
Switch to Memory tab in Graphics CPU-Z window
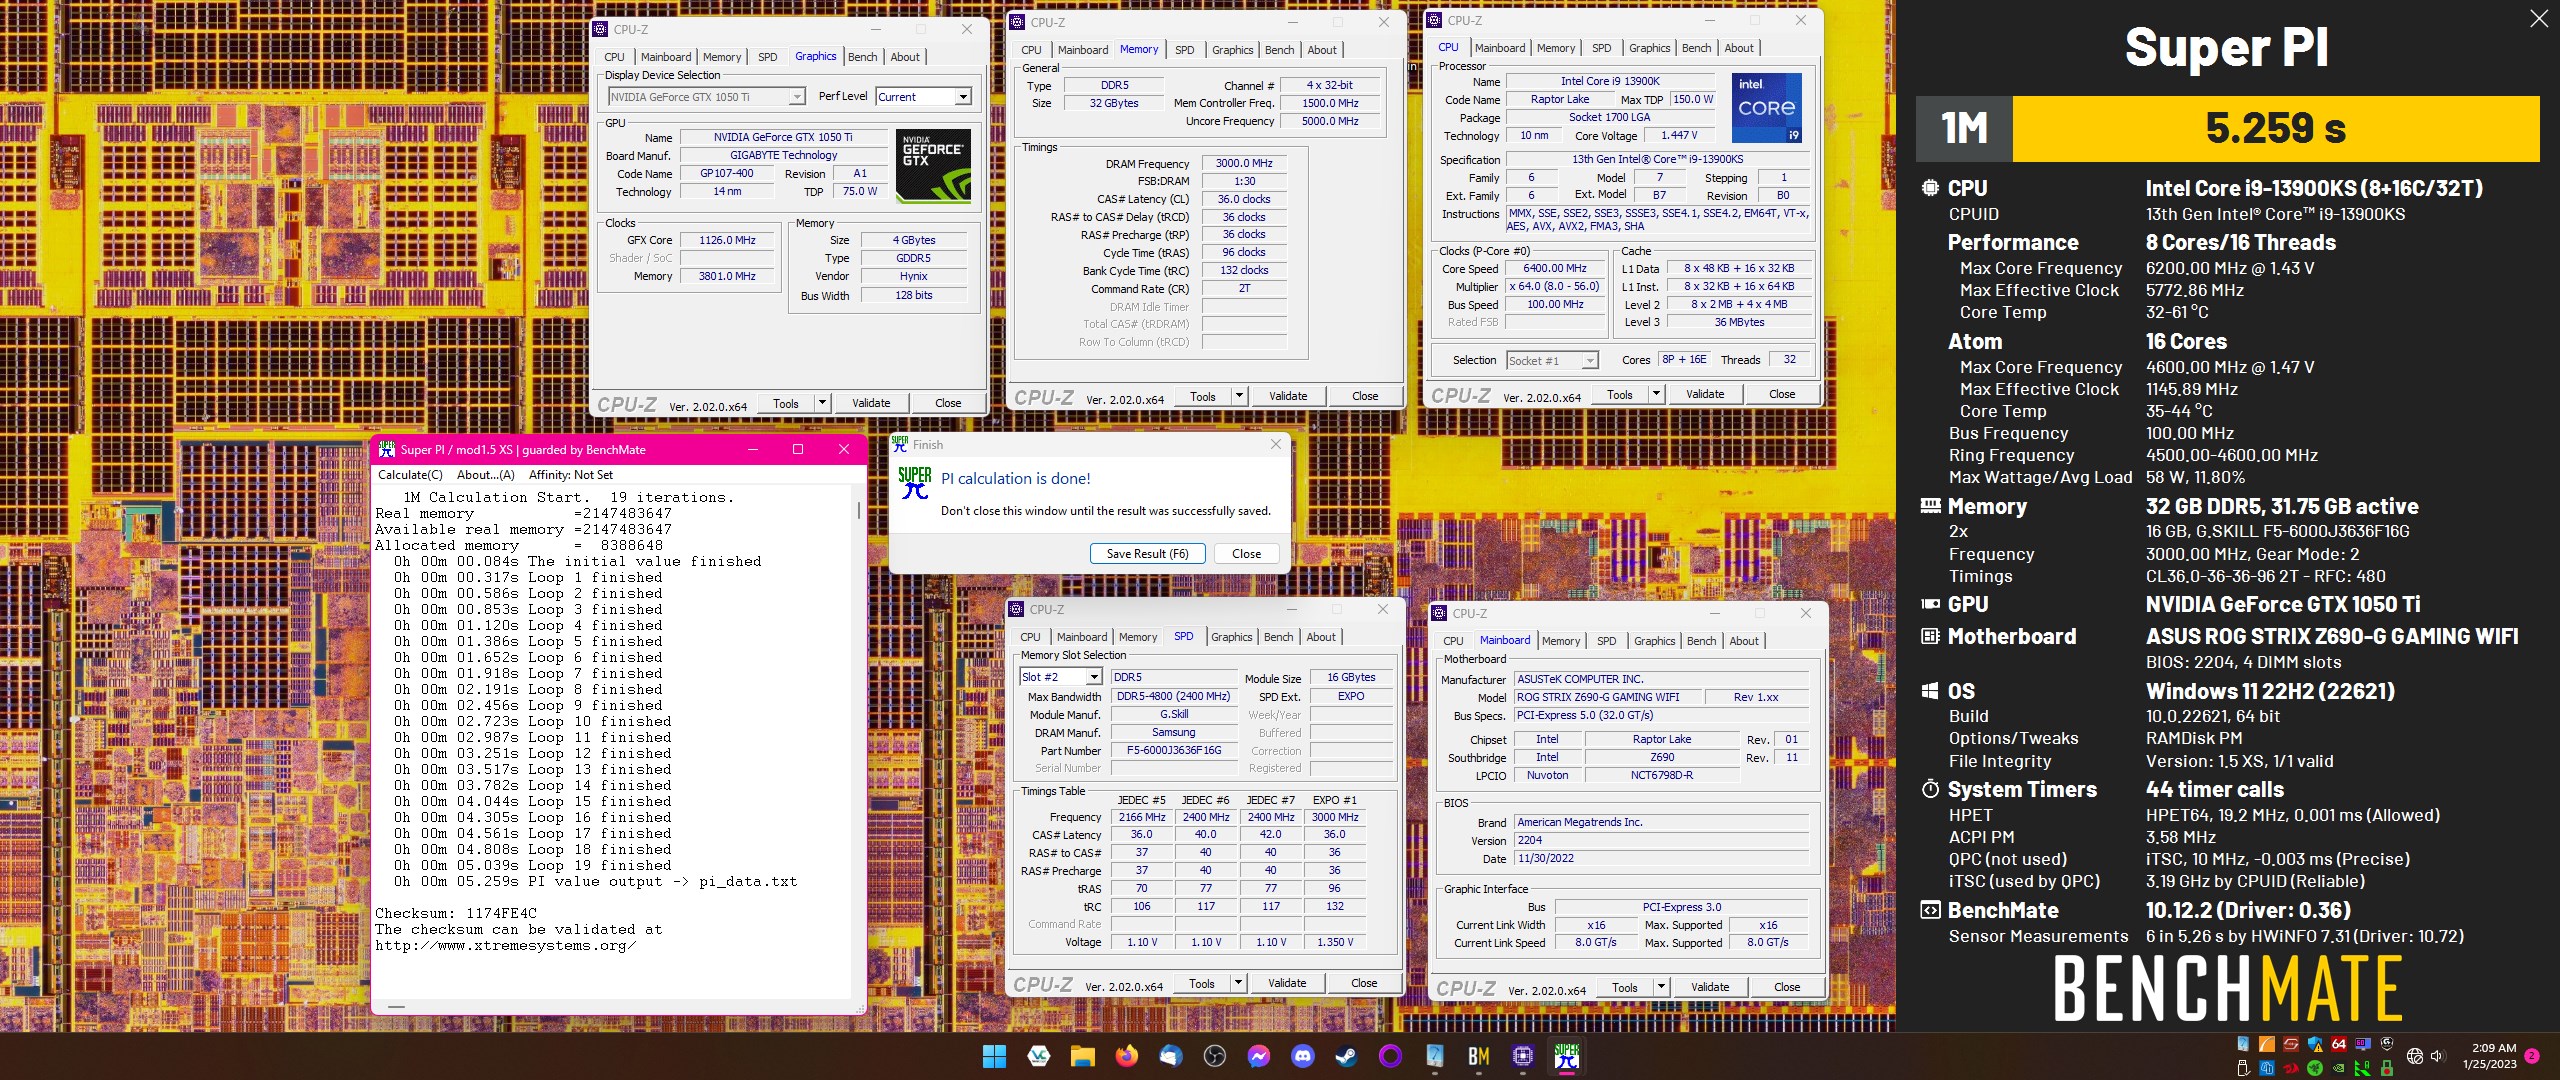pyautogui.click(x=722, y=57)
